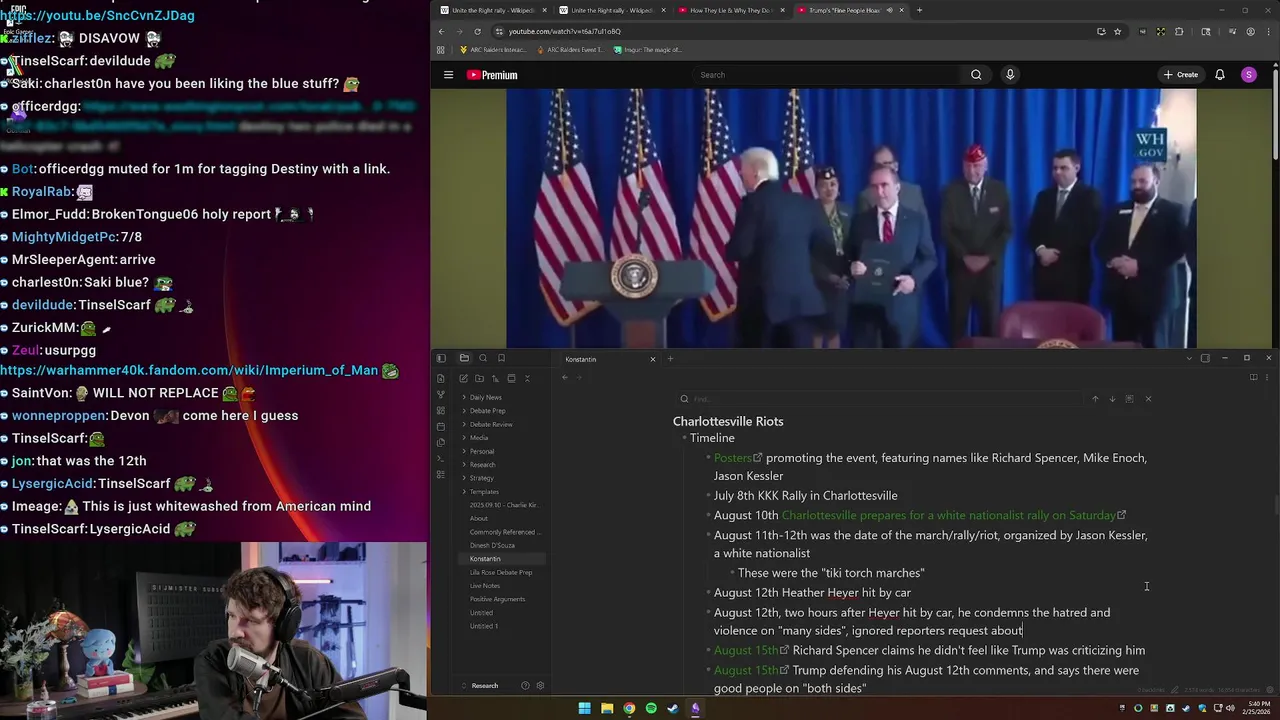Click the Find input field in note
Viewport: 1280px width, 720px height.
880,399
